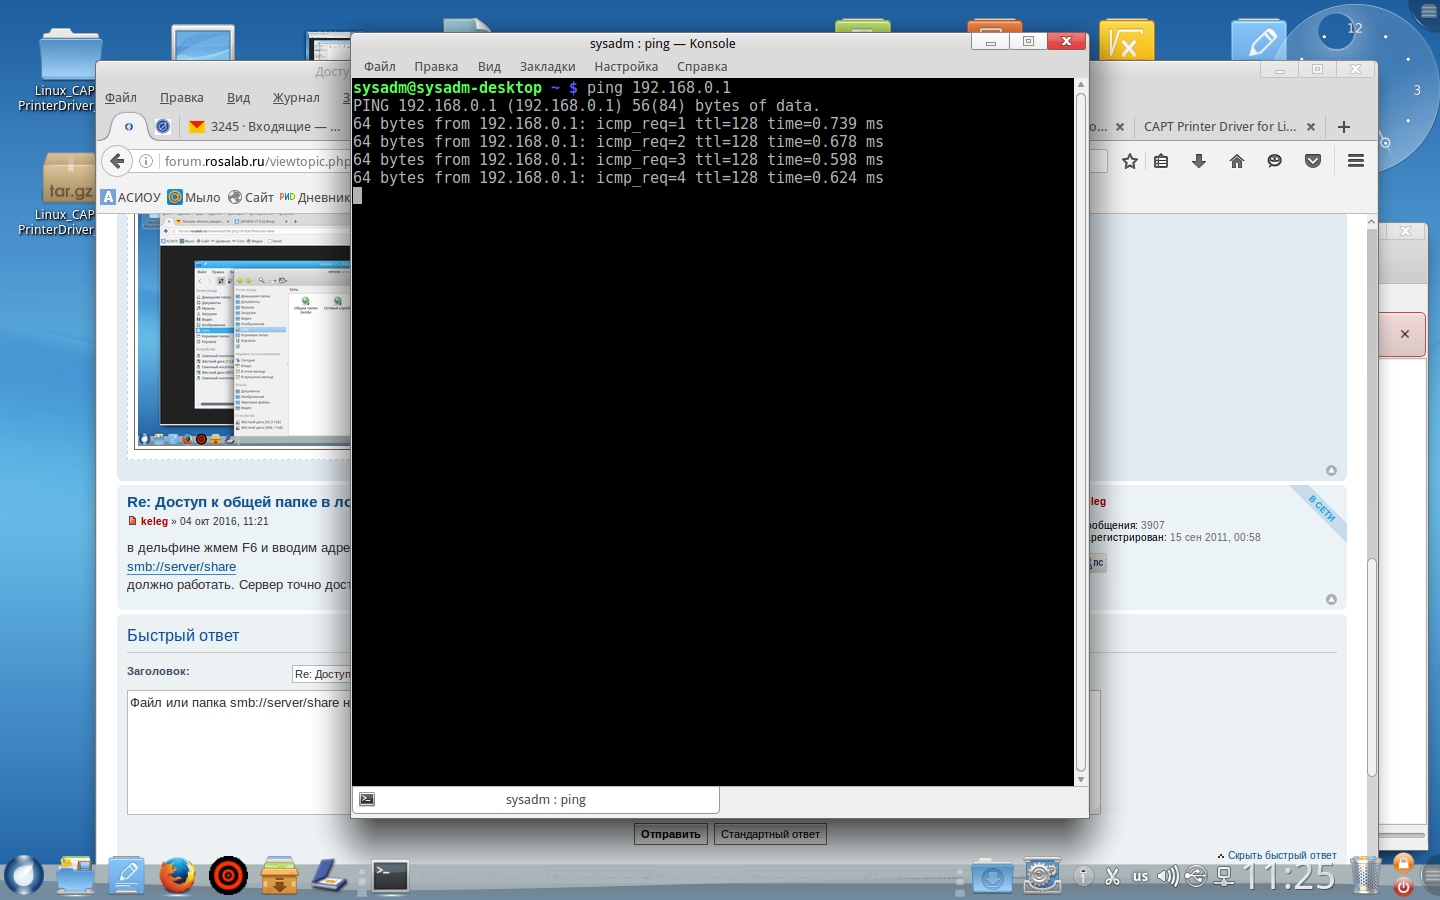
Task: Open the Firefox hamburger menu
Action: (x=1356, y=161)
